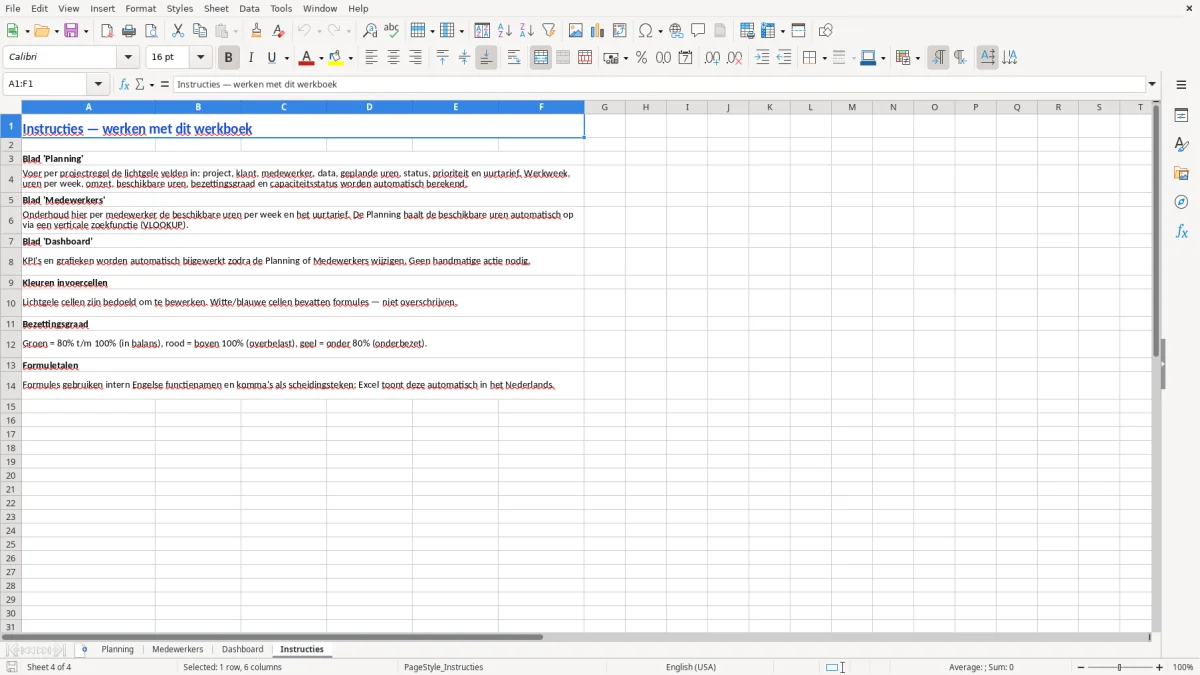Add a decimal place
The image size is (1200, 675).
click(712, 58)
